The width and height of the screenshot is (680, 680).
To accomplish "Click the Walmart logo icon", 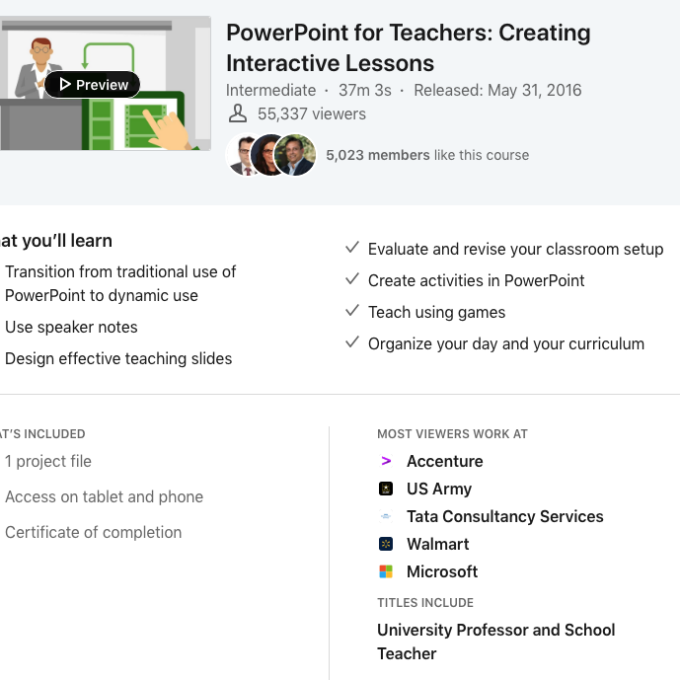I will coord(386,544).
